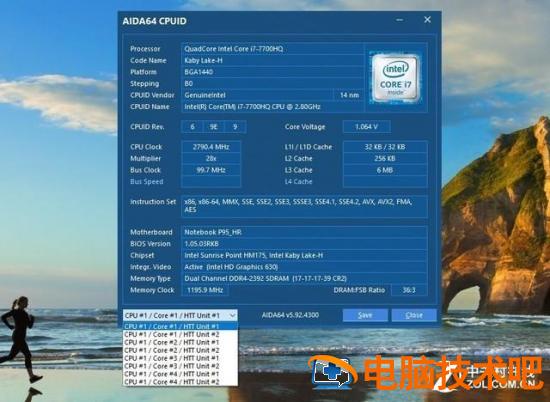Click the DRAM:FSB ratio value 36:3
This screenshot has height=402, width=550.
(409, 290)
